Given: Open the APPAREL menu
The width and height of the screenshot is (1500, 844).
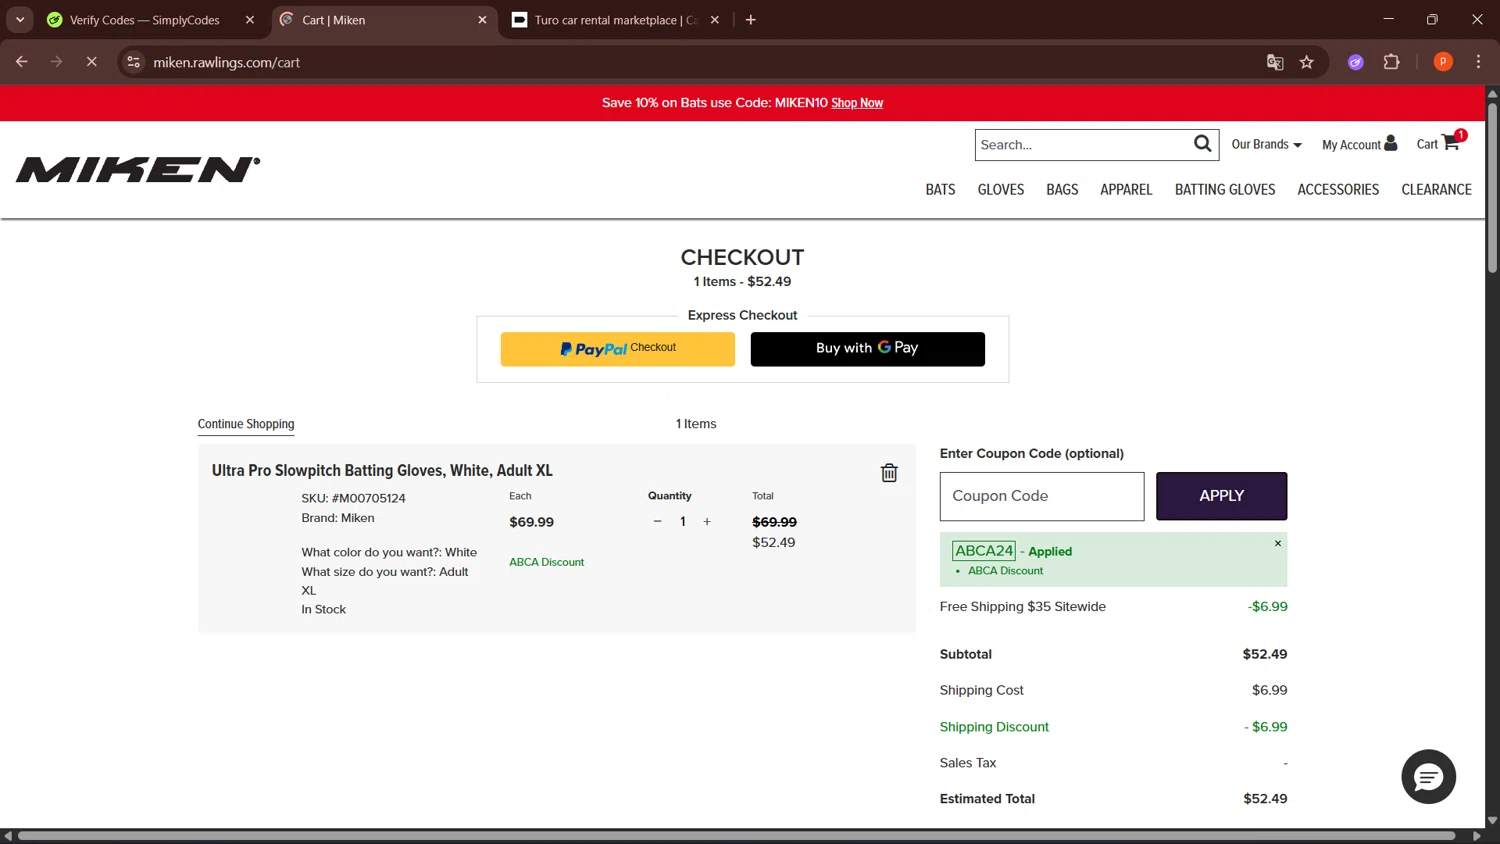Looking at the screenshot, I should click(x=1126, y=189).
